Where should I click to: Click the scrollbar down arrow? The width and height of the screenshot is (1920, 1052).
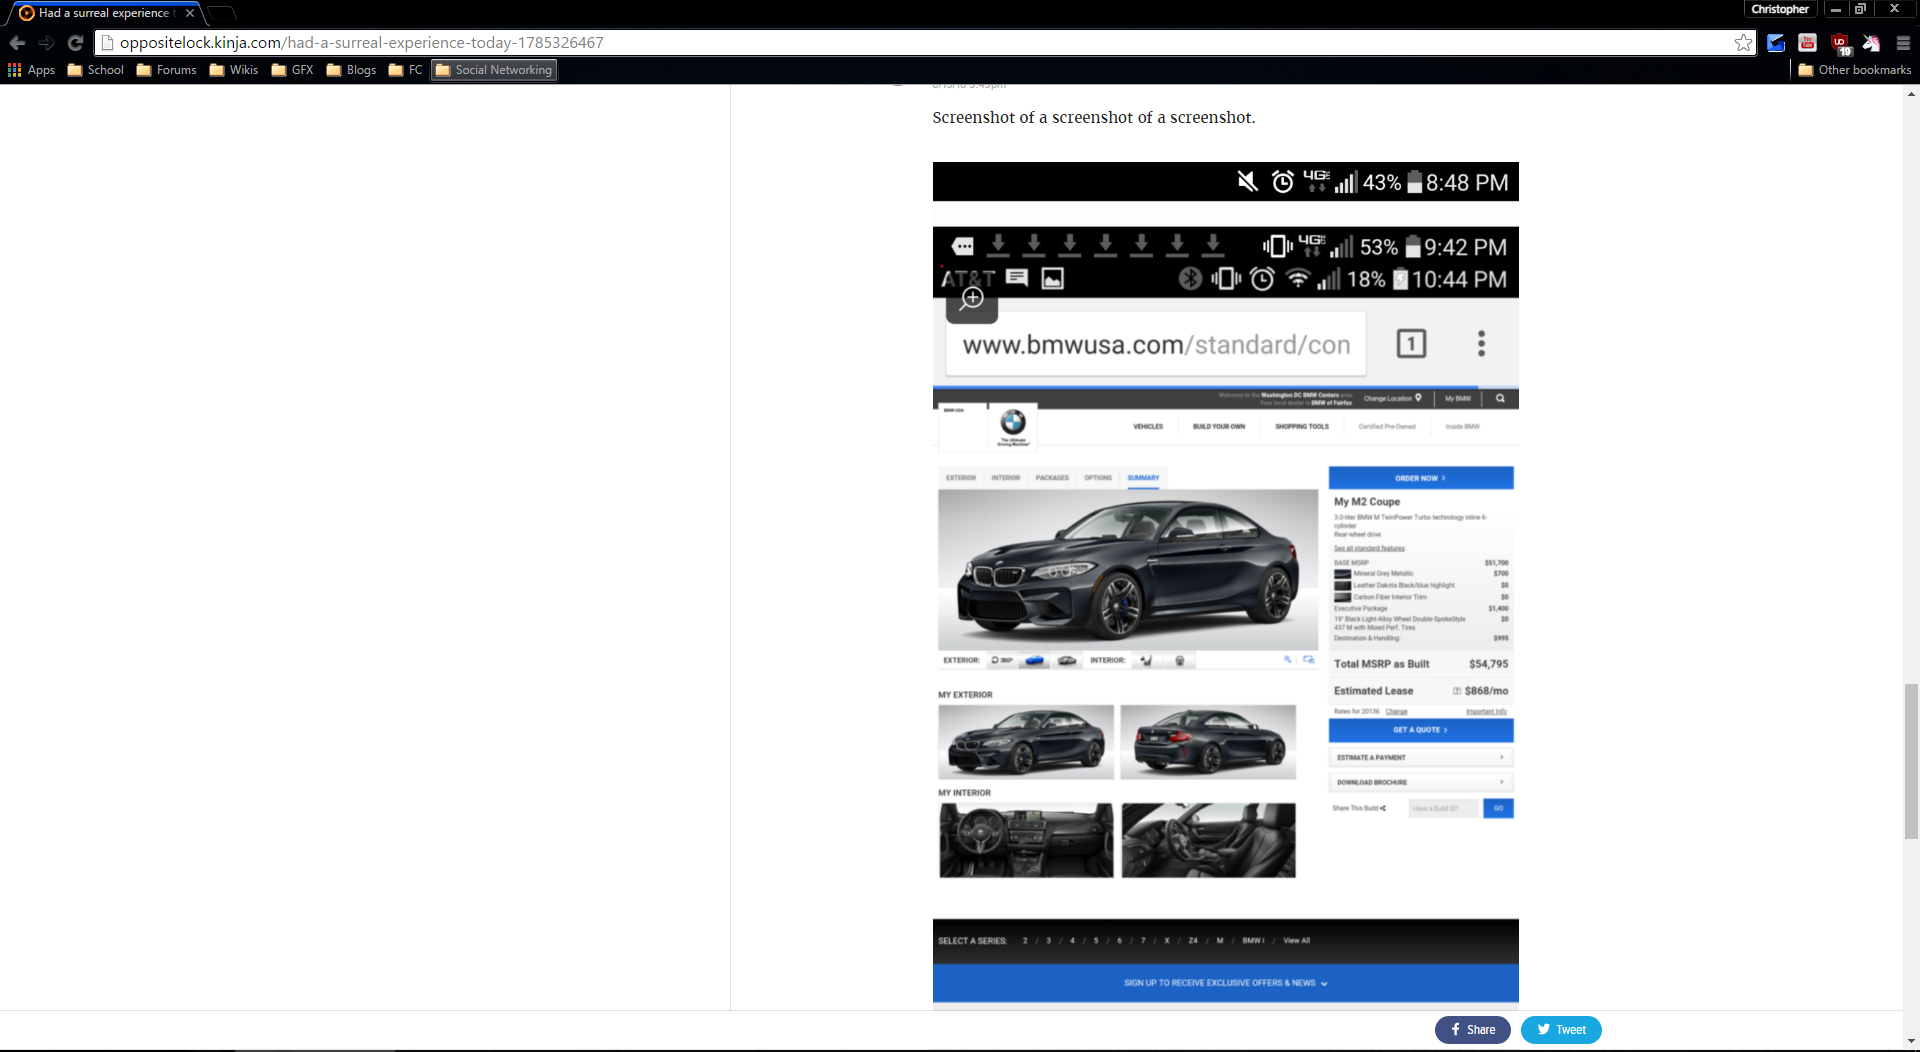coord(1911,1041)
